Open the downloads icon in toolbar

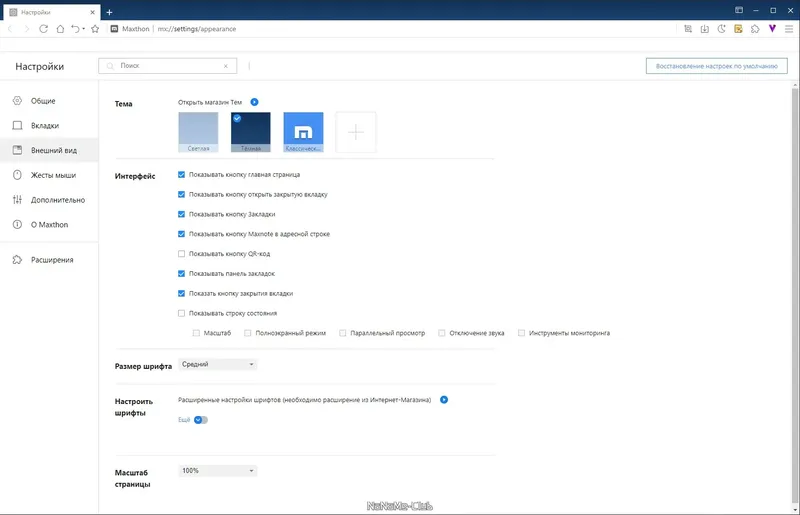tap(705, 29)
